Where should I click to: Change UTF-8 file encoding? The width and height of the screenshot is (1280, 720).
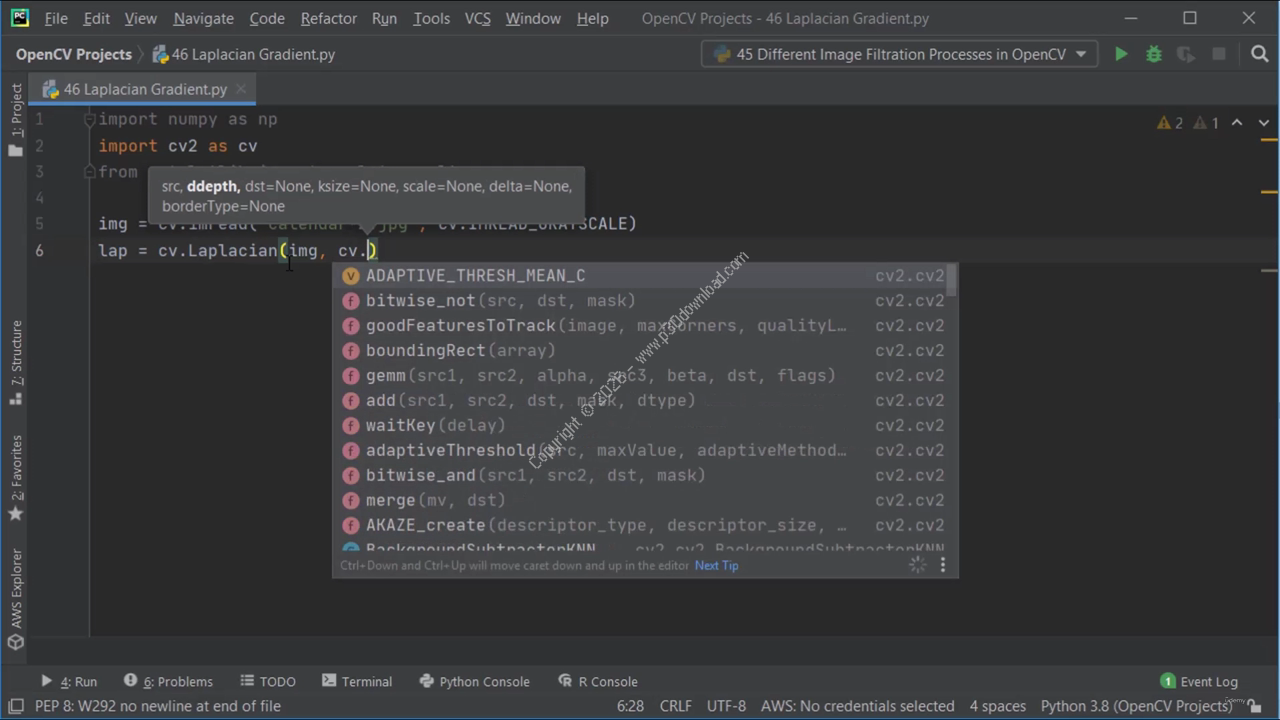click(727, 706)
